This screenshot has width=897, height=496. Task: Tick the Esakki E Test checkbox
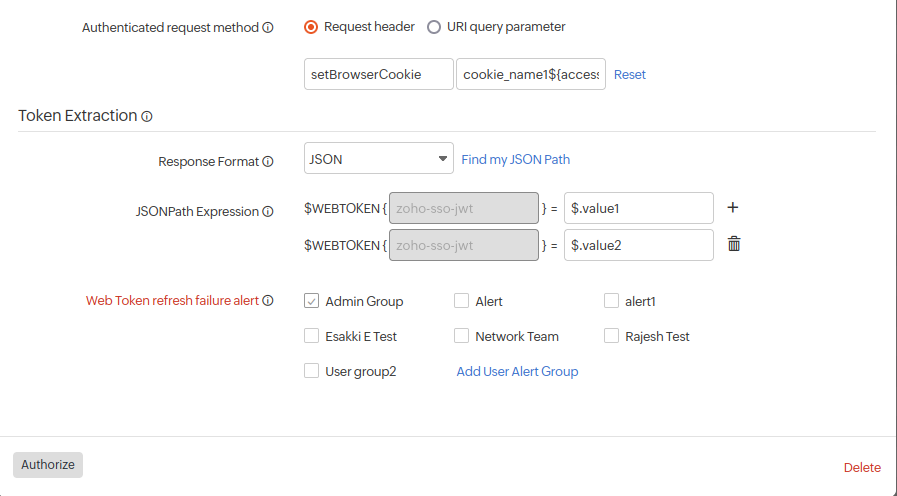(x=311, y=336)
